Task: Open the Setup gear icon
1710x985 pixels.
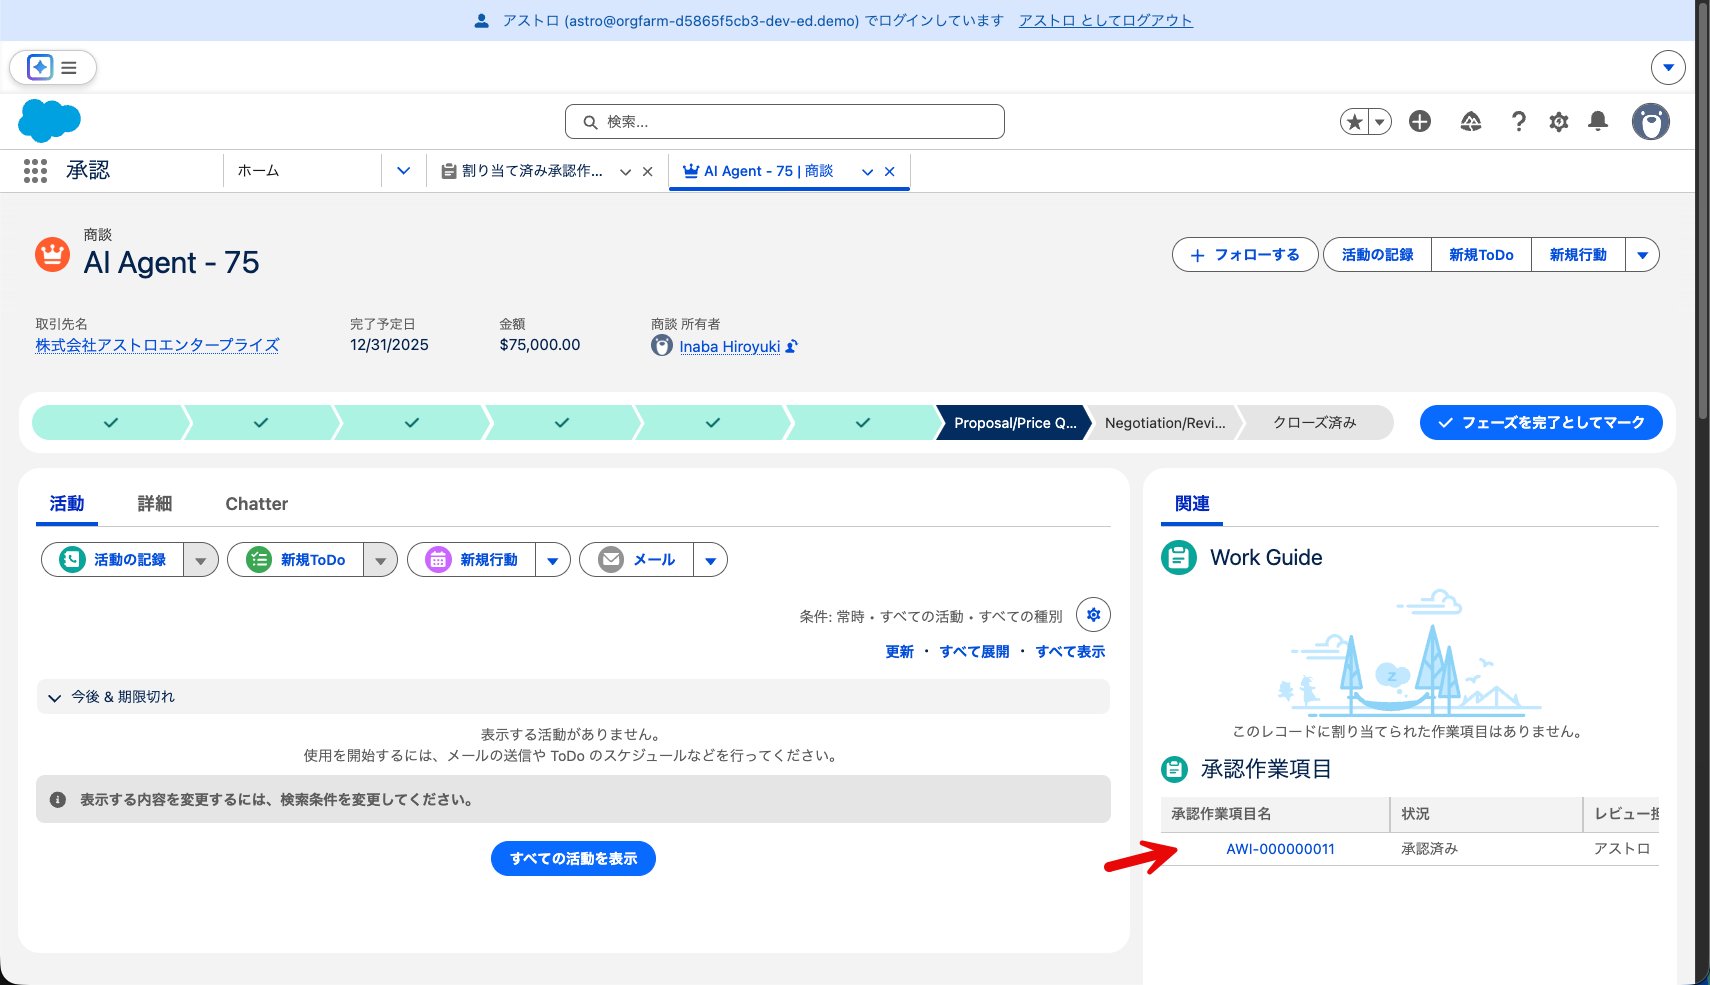Action: (1559, 122)
